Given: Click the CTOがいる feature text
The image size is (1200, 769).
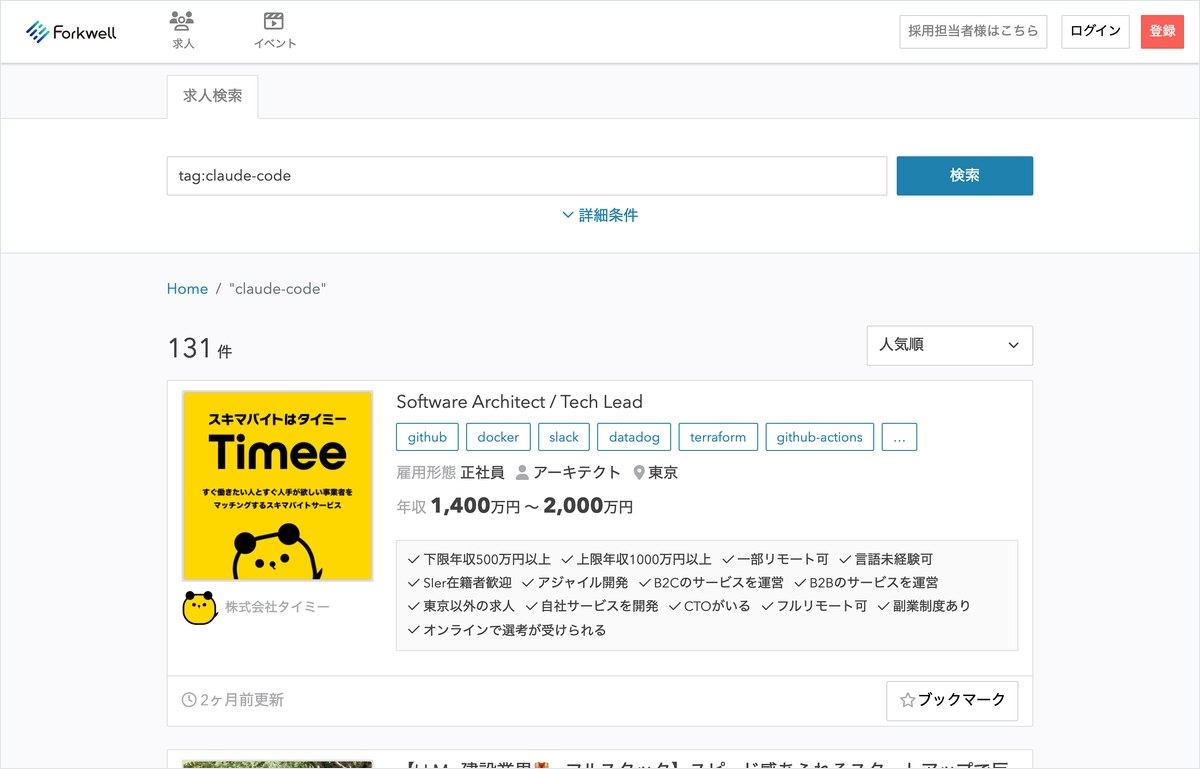Looking at the screenshot, I should [x=717, y=606].
